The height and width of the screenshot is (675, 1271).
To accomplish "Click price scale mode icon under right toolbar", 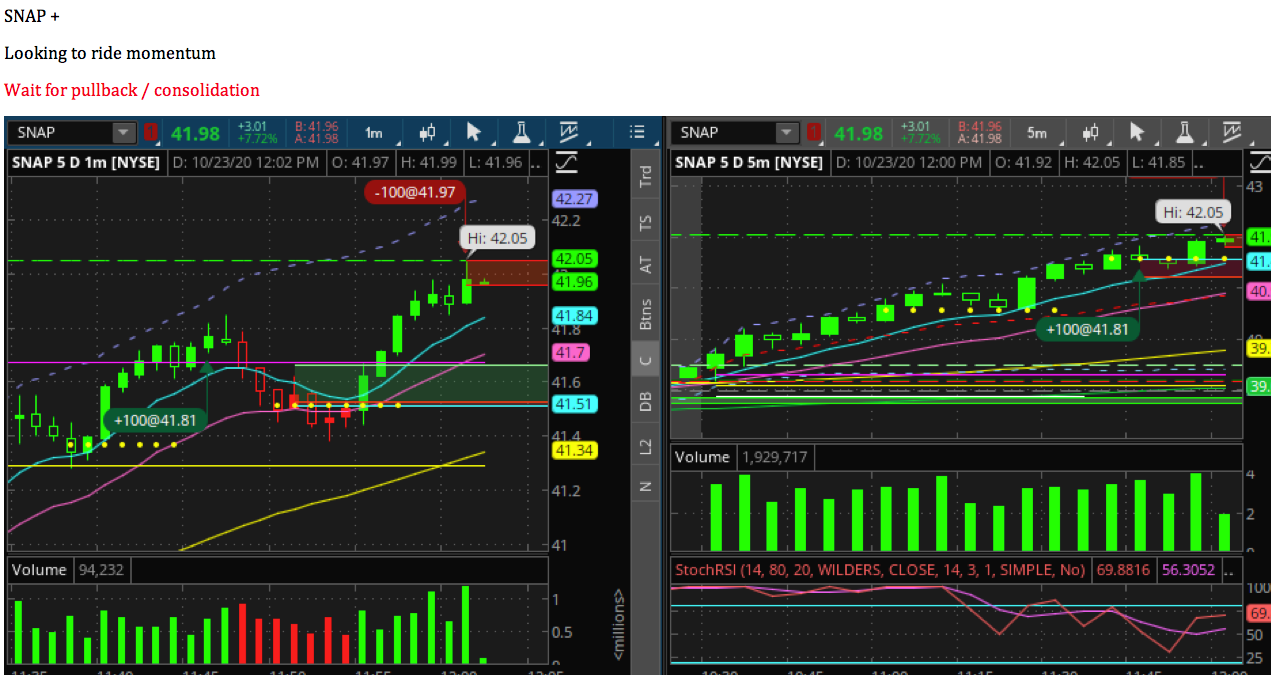I will [x=1258, y=162].
